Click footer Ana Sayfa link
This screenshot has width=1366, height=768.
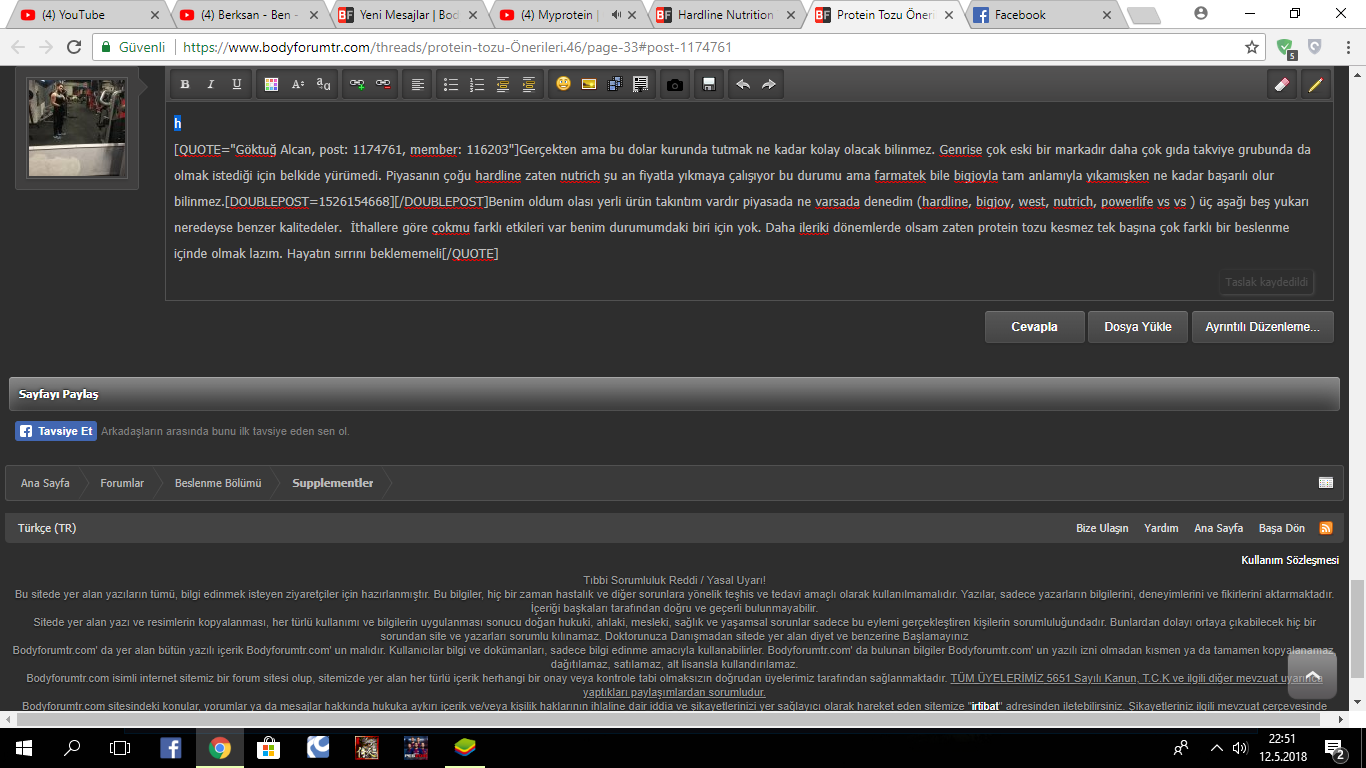(x=1218, y=528)
